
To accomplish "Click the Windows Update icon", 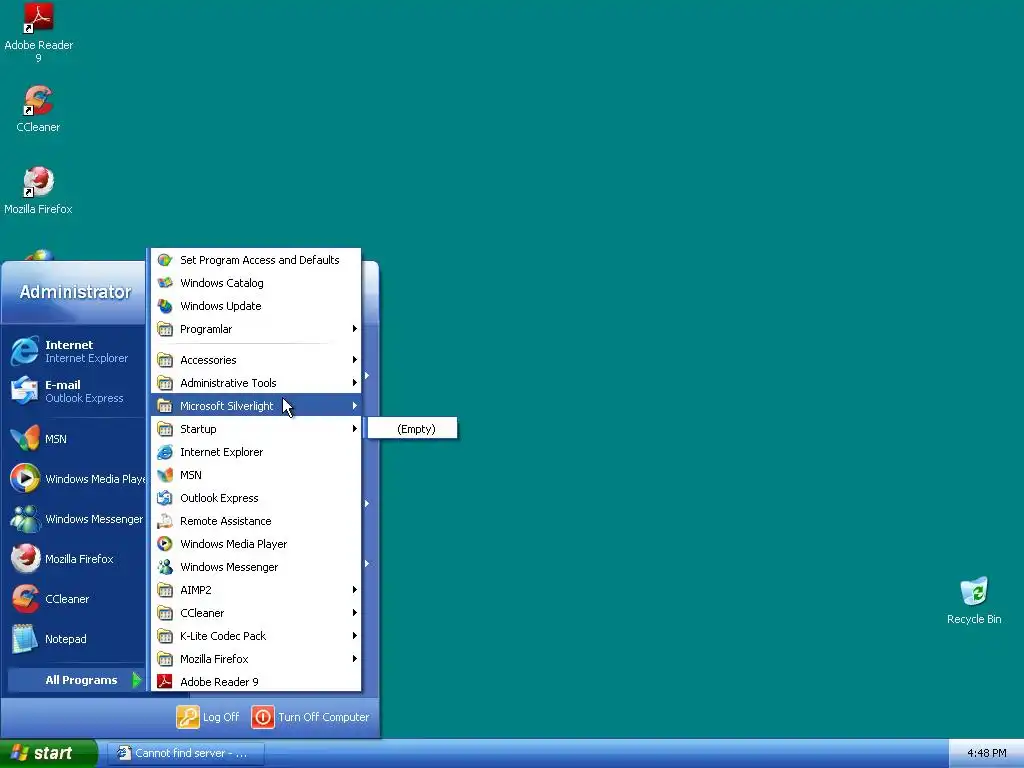I will pos(165,306).
